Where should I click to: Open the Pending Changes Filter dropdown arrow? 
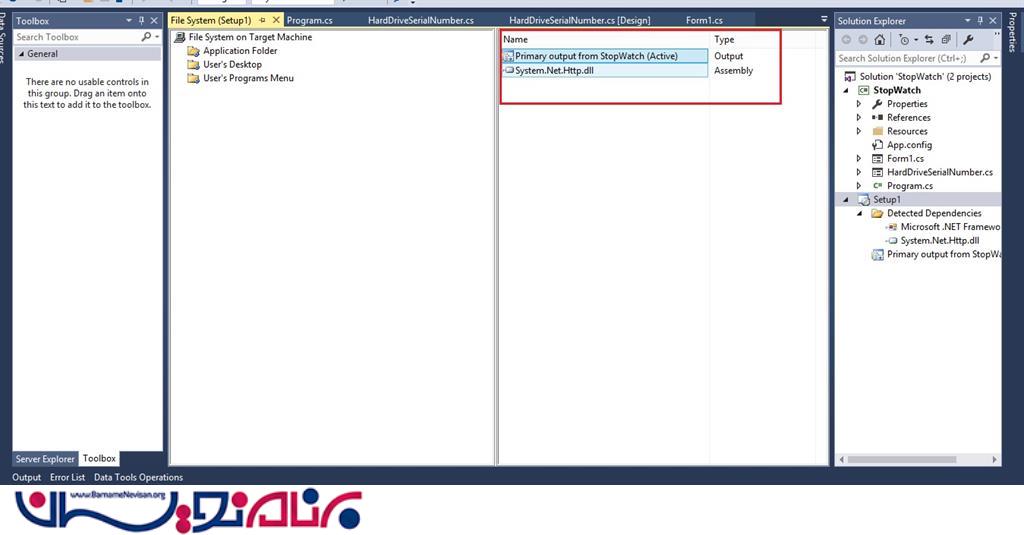[916, 40]
